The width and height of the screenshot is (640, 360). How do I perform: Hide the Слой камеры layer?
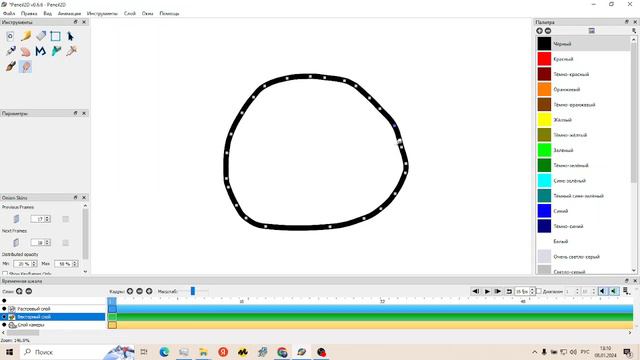(4, 325)
